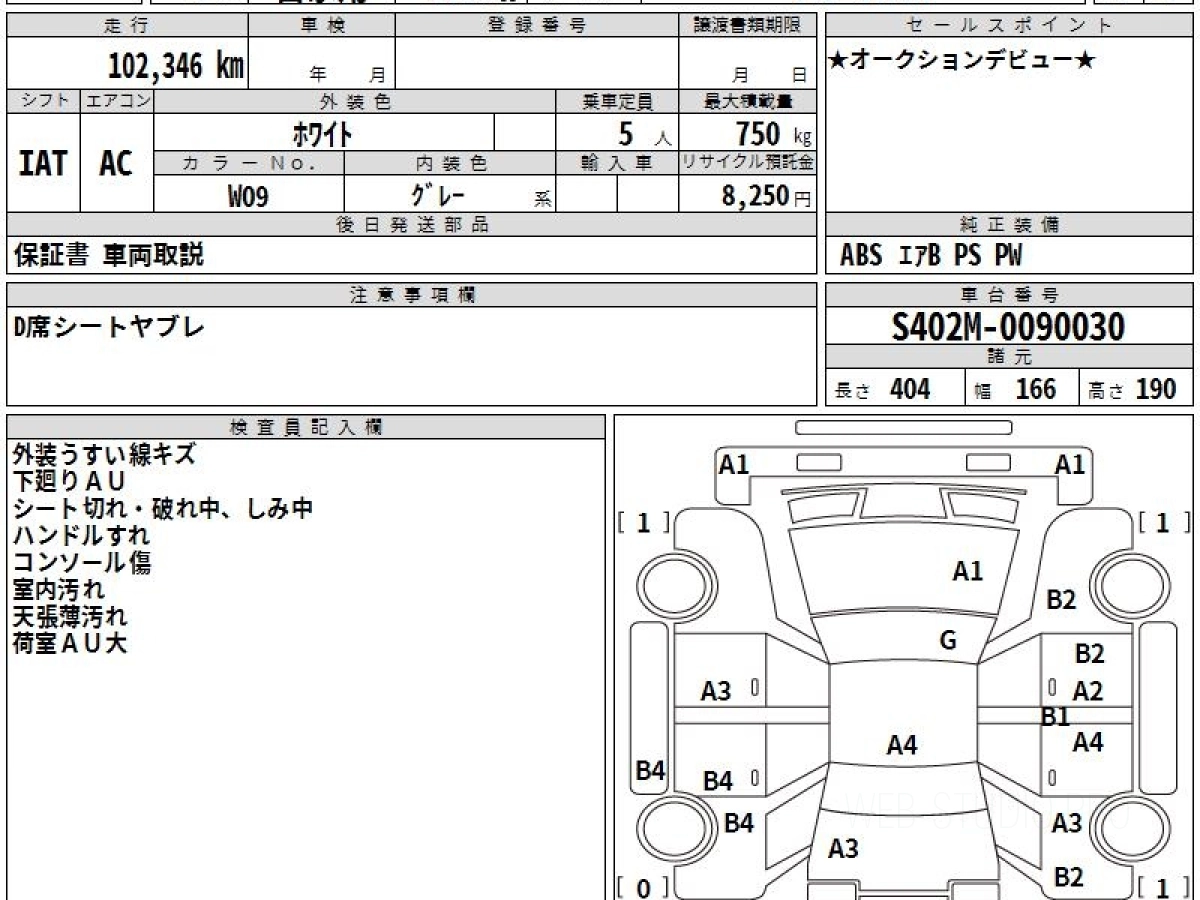Viewport: 1200px width, 900px height.
Task: Select the コンソール傷 note
Action: [x=82, y=563]
